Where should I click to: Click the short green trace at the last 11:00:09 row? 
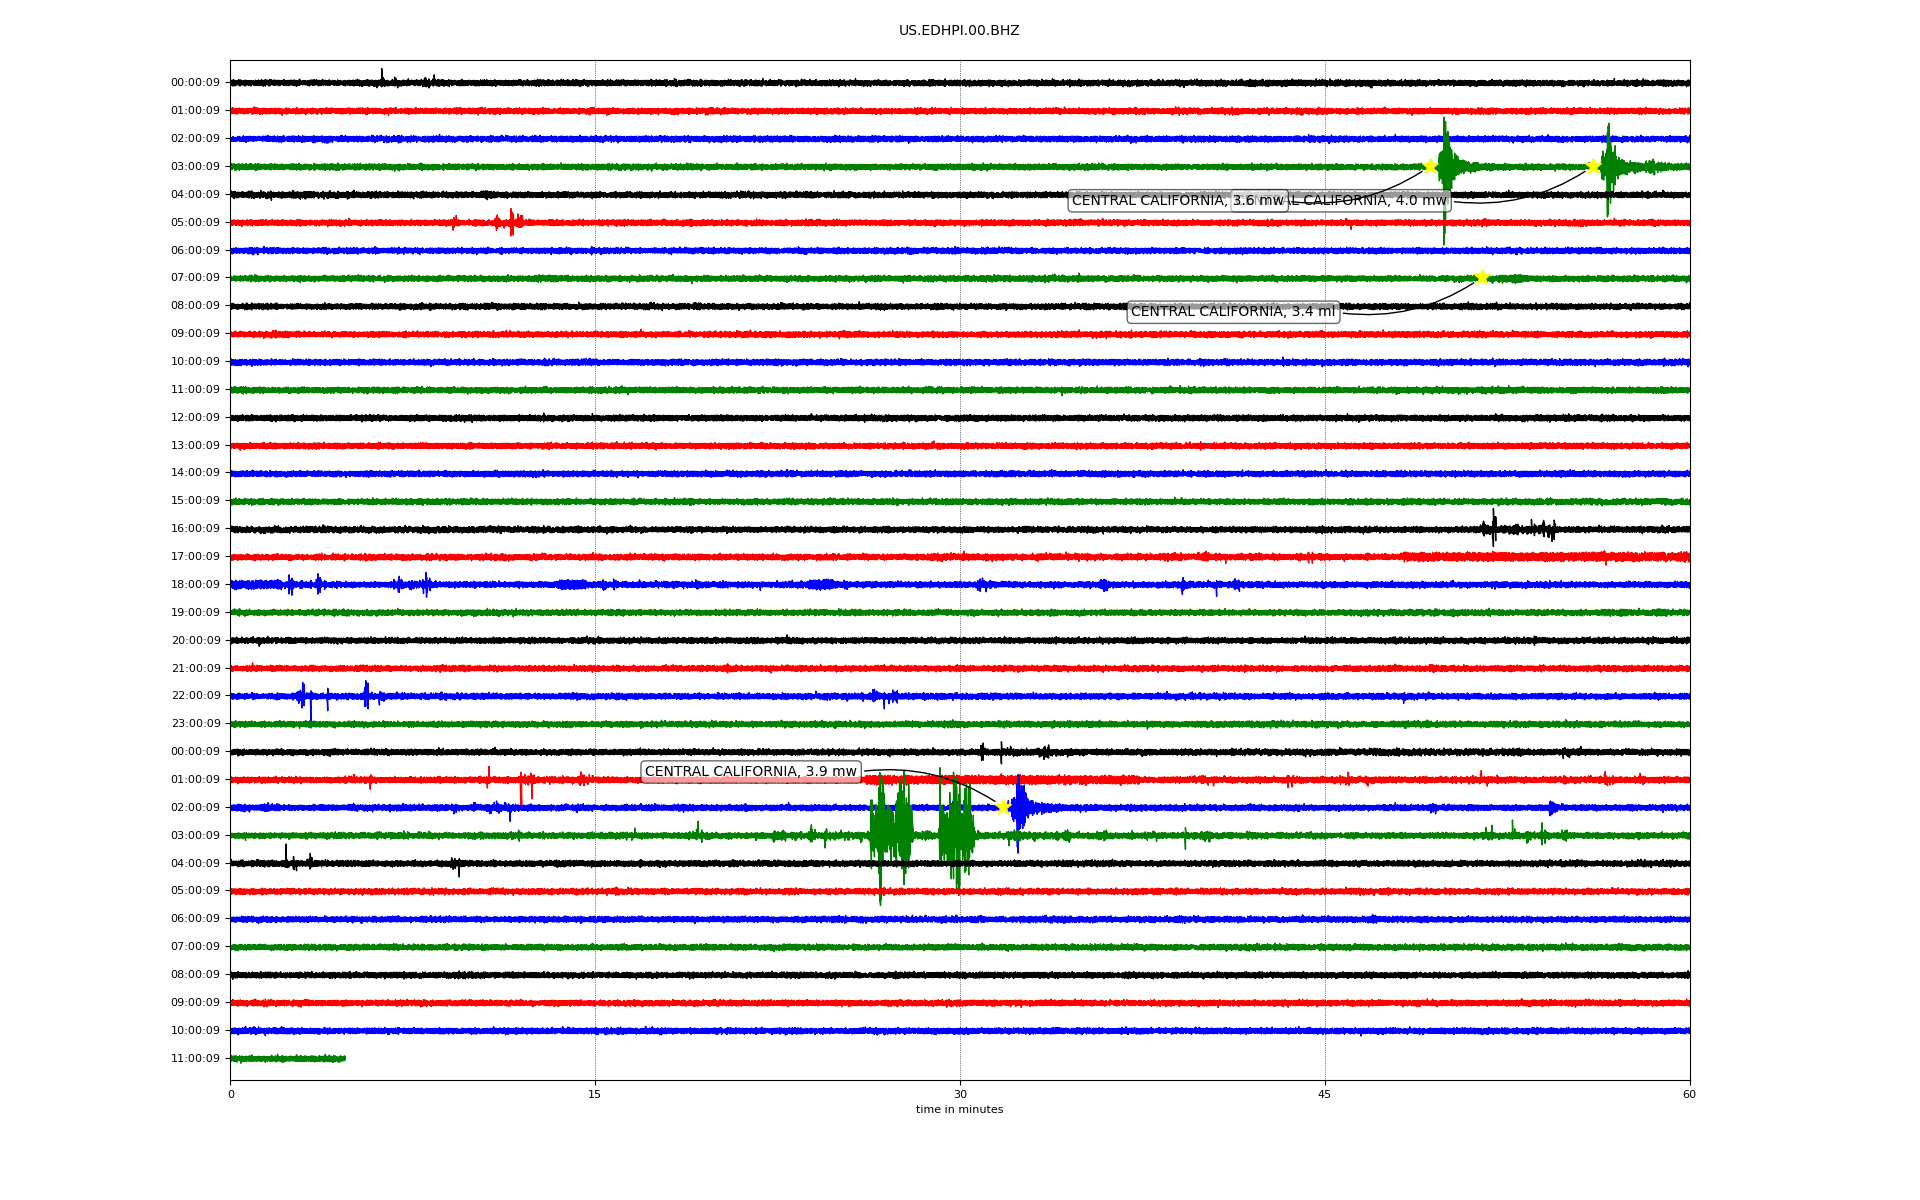point(288,1058)
